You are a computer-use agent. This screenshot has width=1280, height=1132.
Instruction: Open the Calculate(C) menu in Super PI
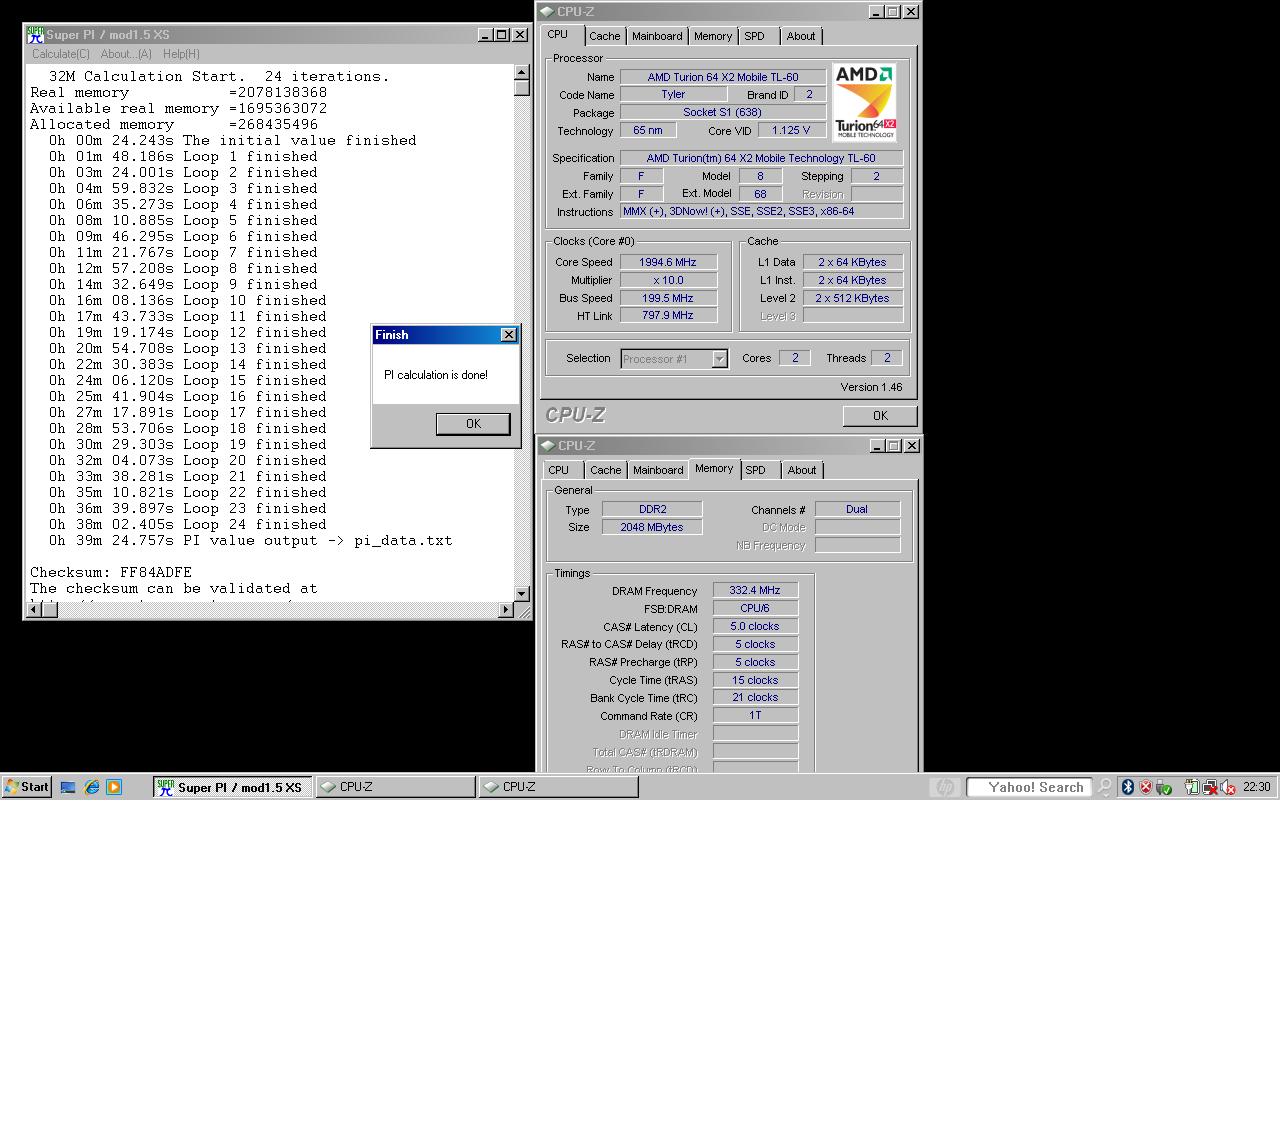tap(60, 54)
